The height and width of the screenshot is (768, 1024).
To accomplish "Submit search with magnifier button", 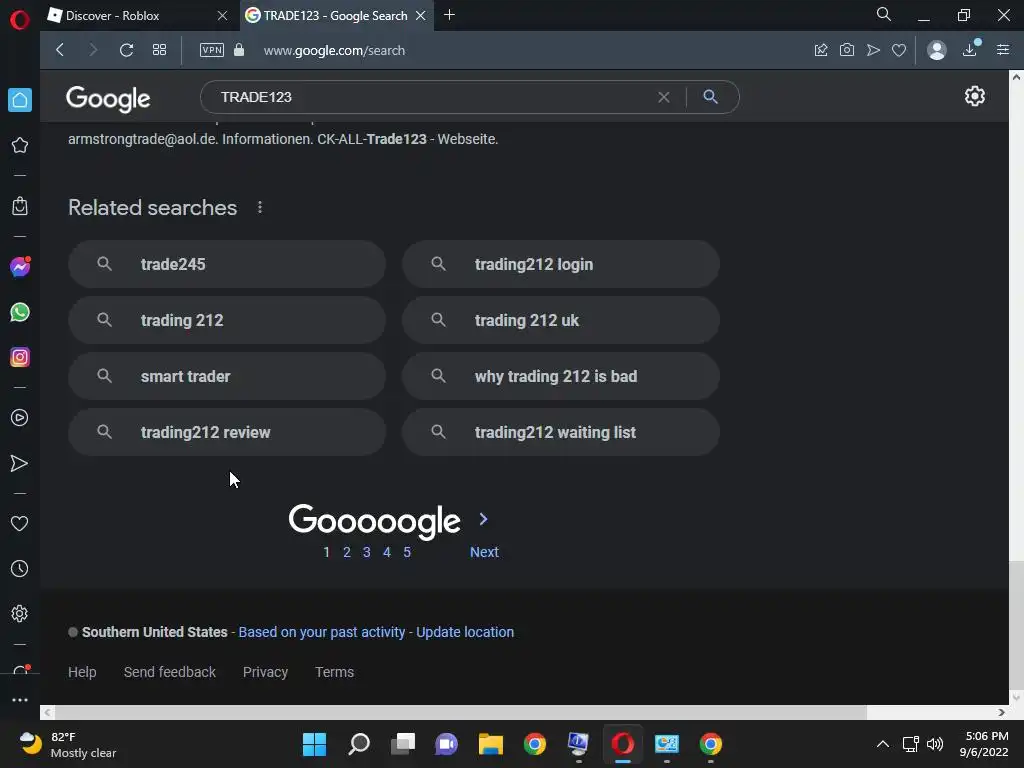I will pyautogui.click(x=711, y=97).
